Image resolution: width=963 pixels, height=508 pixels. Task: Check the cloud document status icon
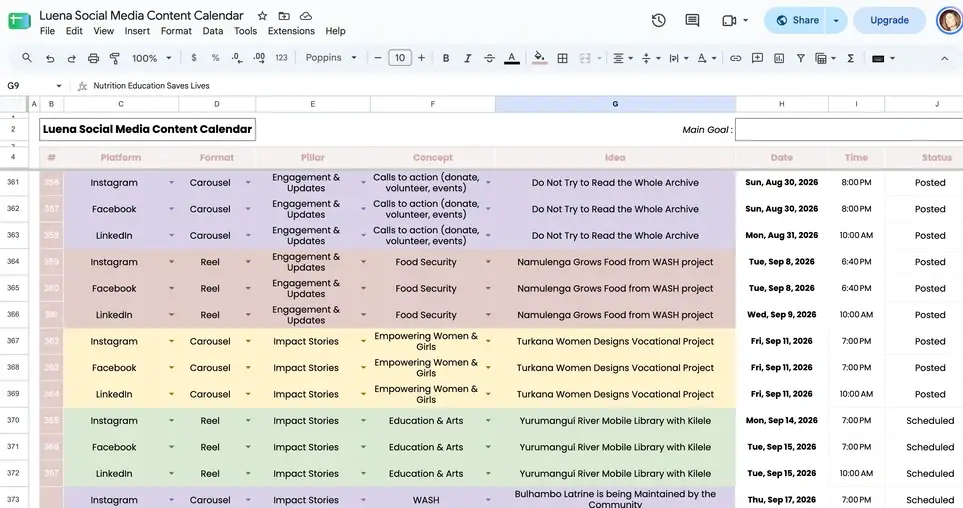coord(305,16)
